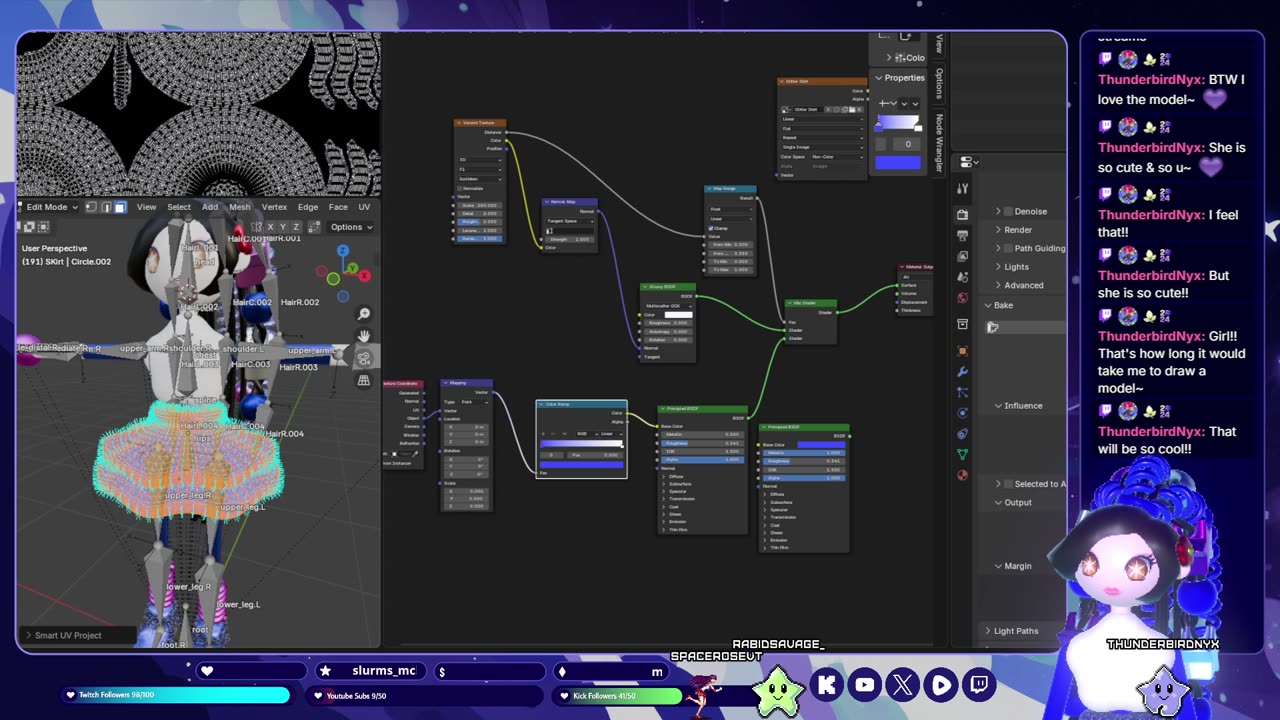Viewport: 1280px width, 720px height.
Task: Open Render properties tab icon
Action: [962, 214]
